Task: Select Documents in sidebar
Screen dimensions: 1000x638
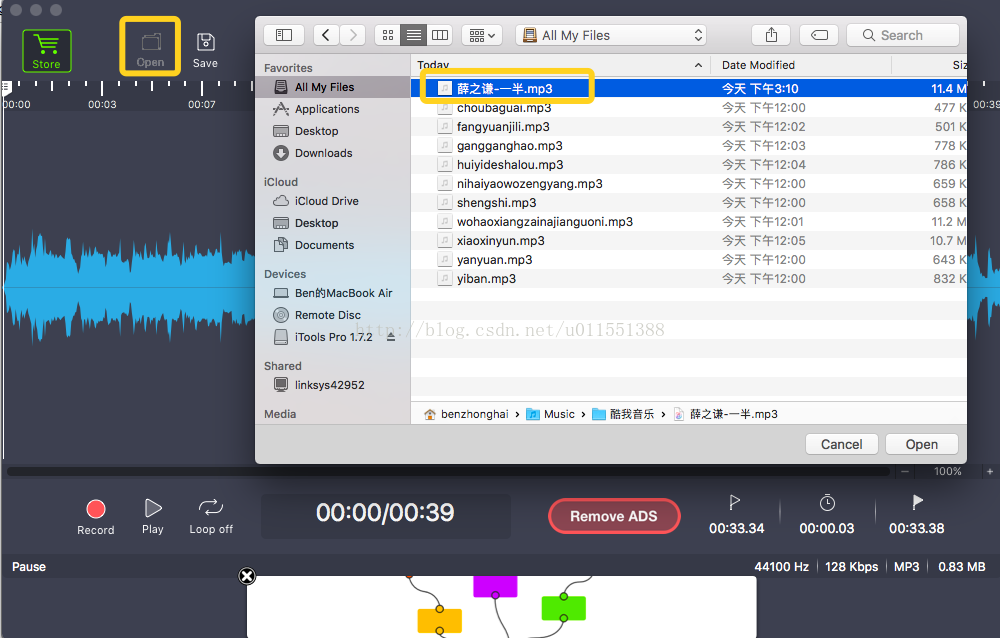Action: 333,245
